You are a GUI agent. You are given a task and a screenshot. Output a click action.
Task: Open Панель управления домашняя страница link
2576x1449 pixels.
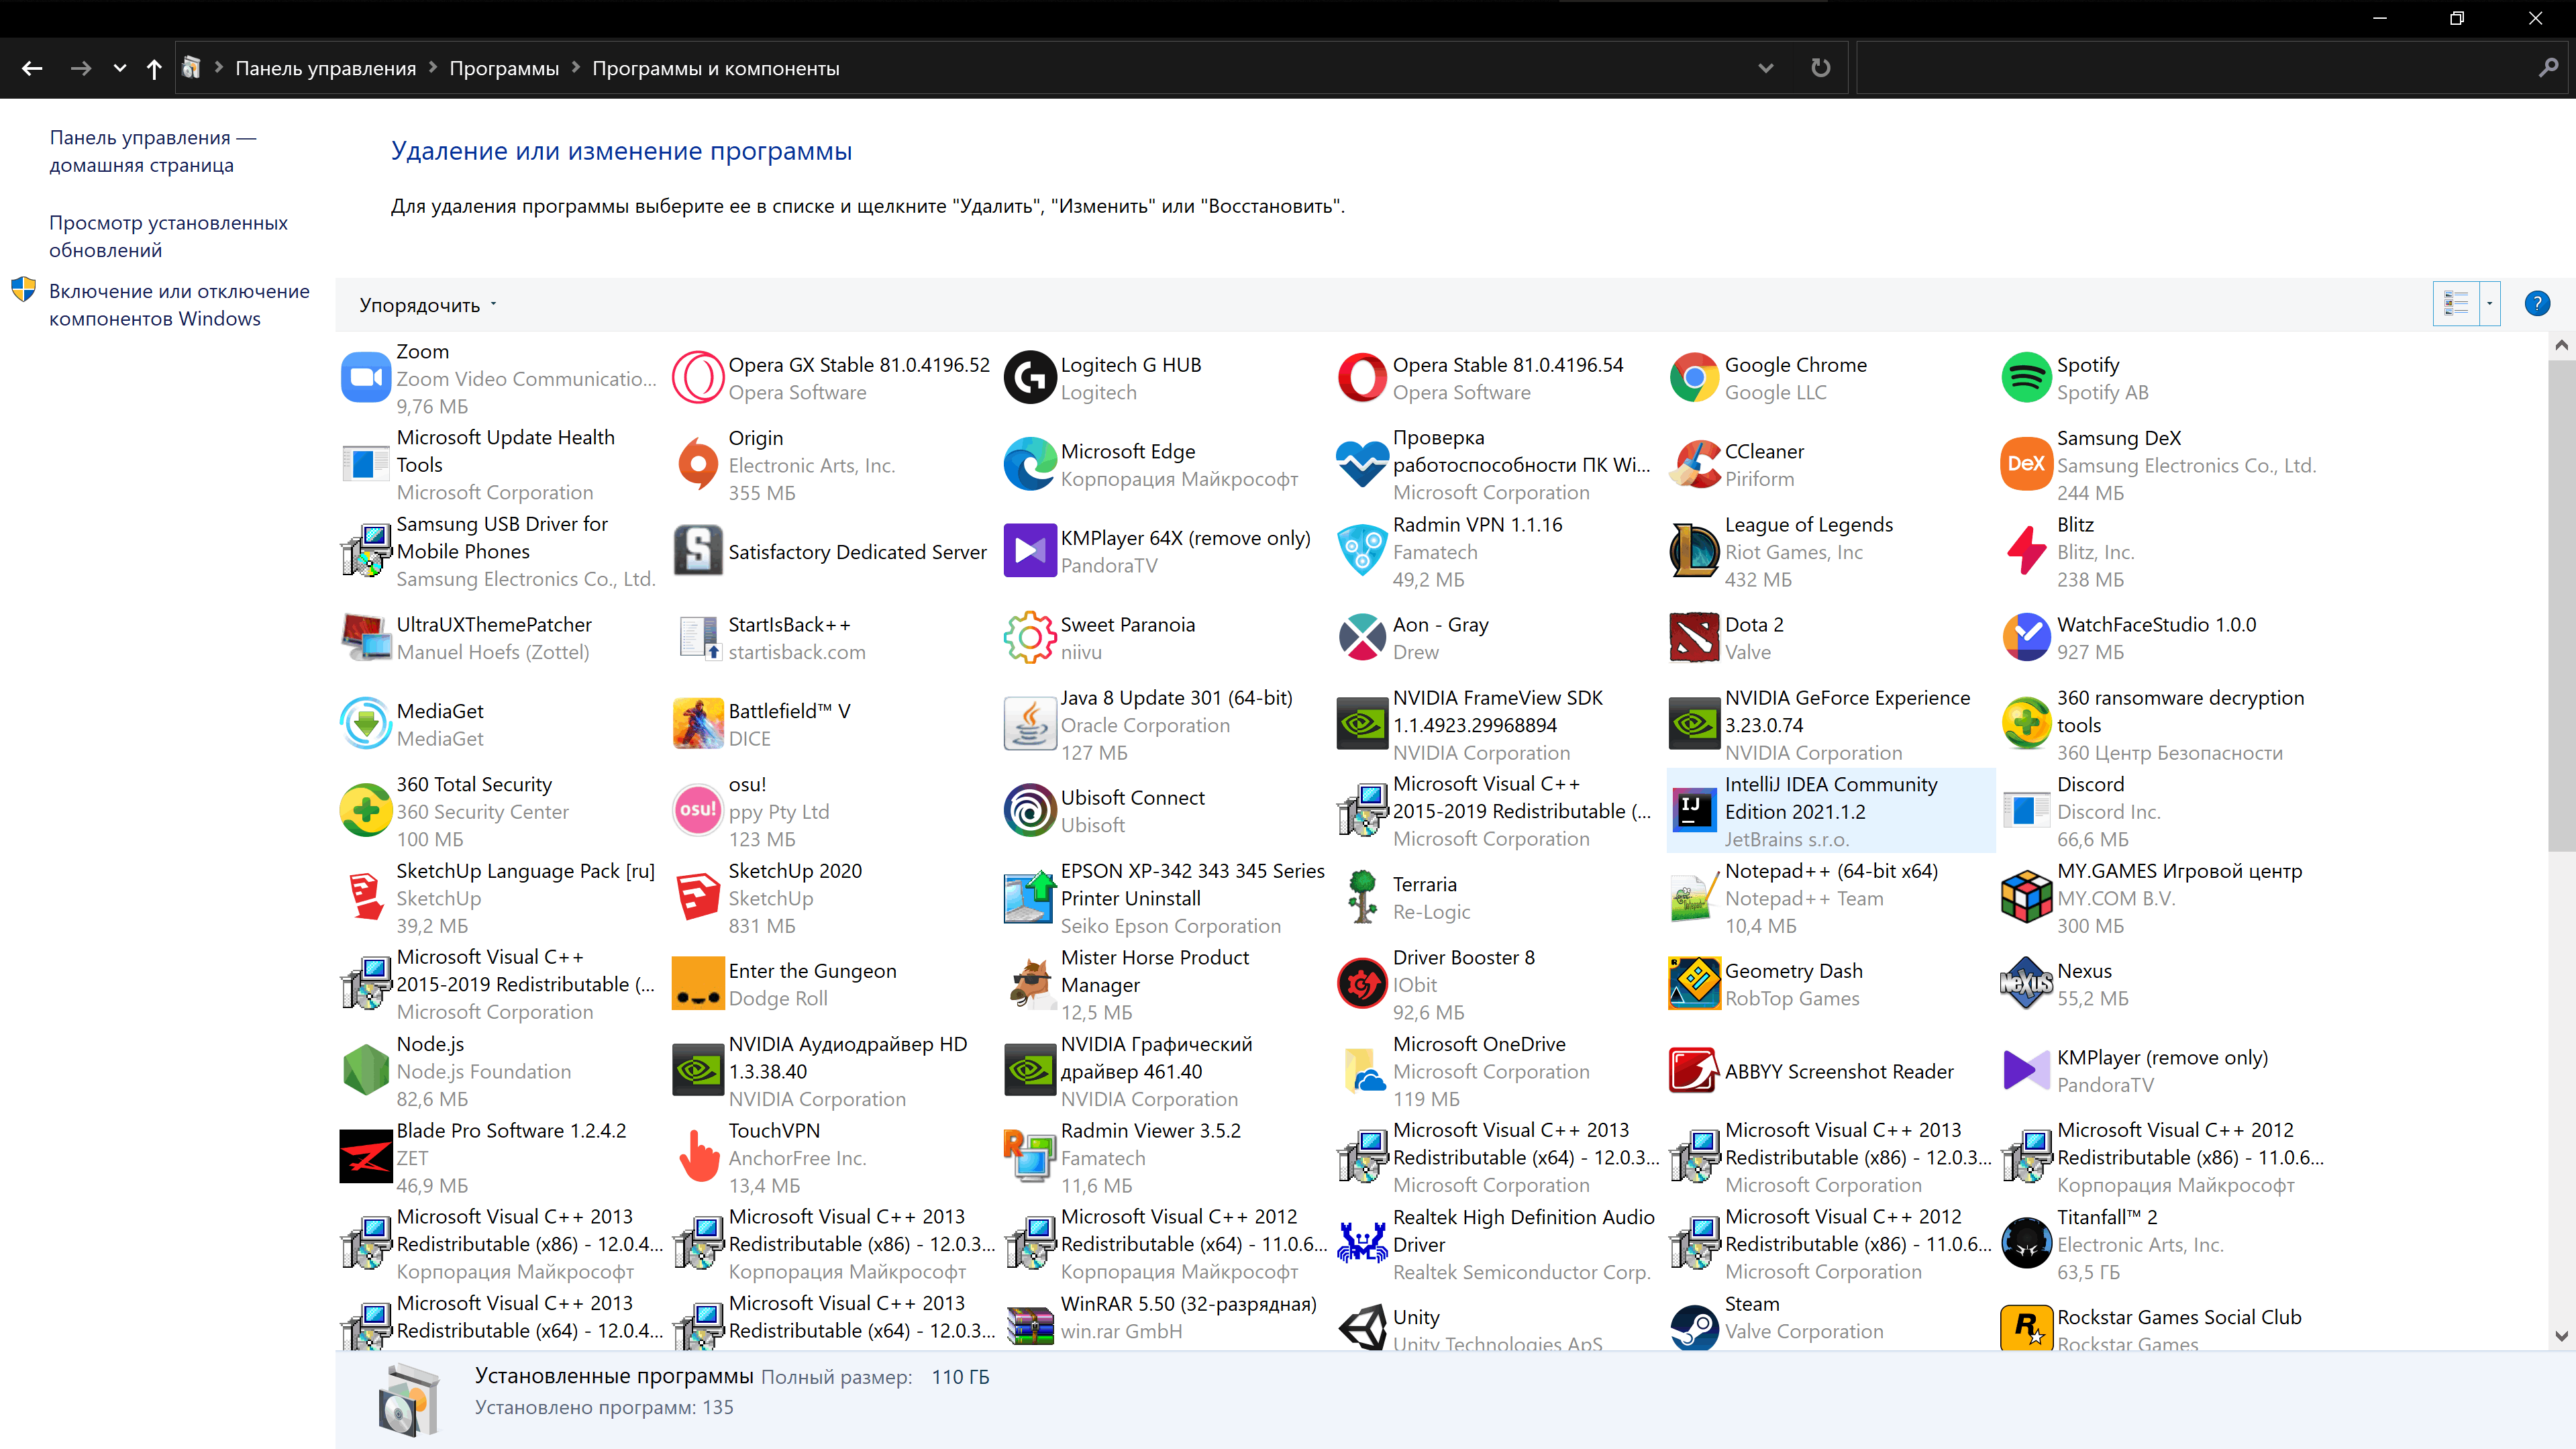click(153, 151)
